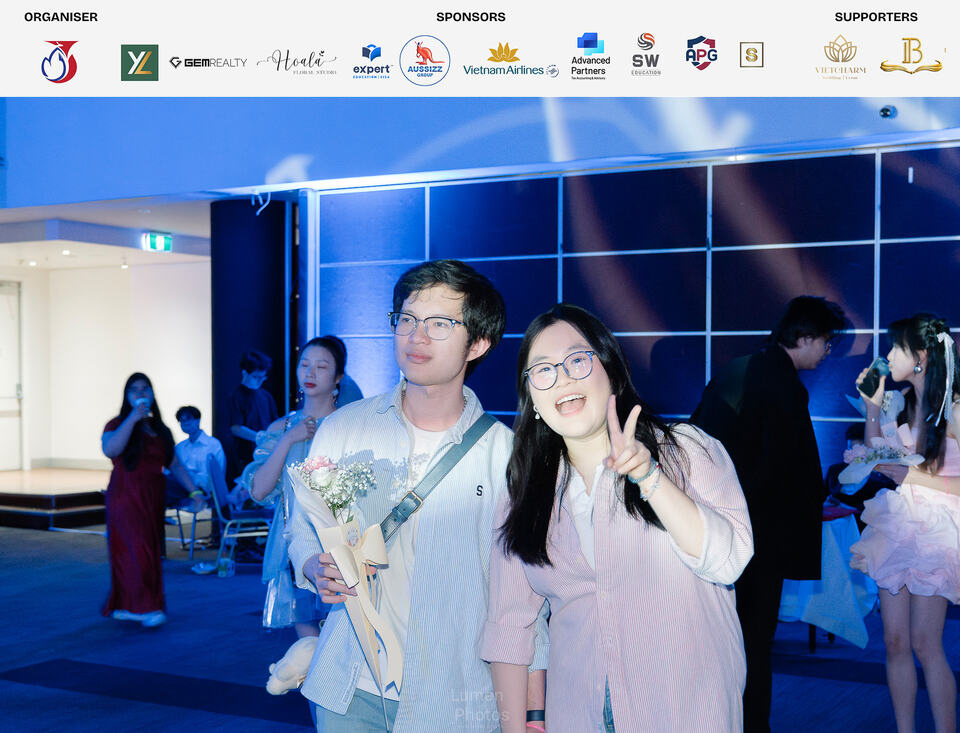
Task: Click the organiser's red and blue flame logo
Action: 59,61
